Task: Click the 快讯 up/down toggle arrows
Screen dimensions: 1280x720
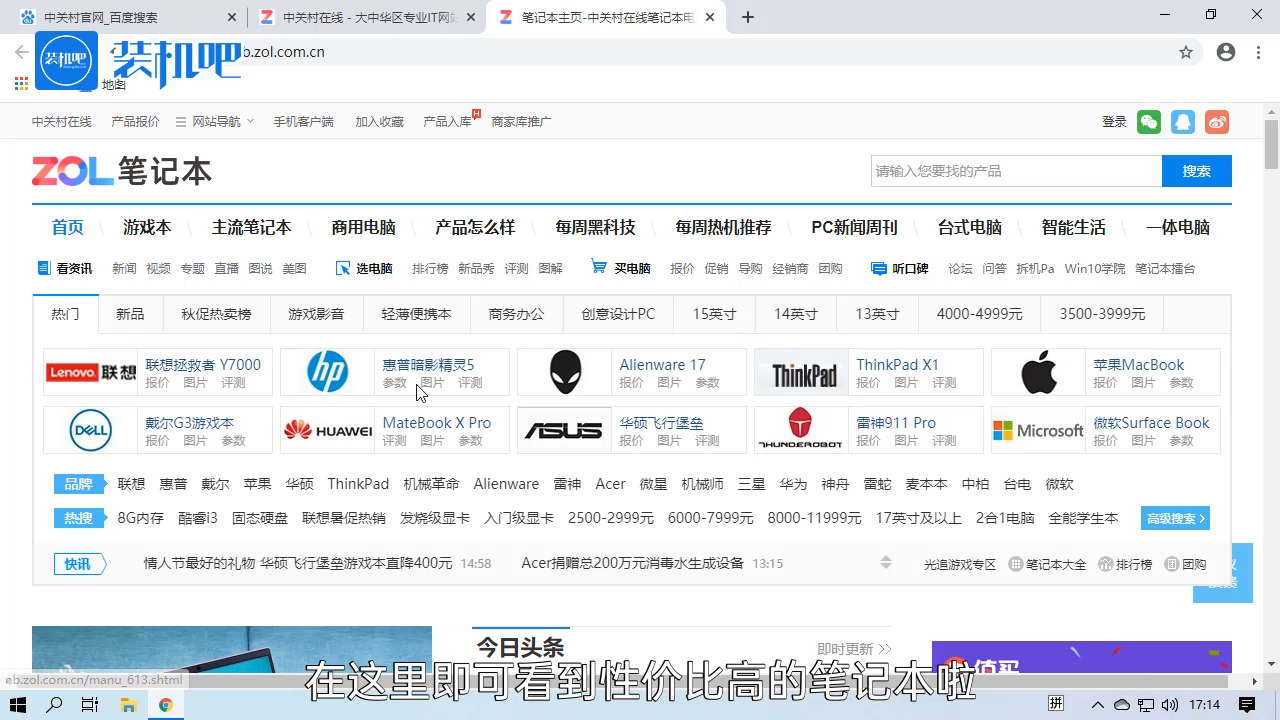Action: (x=886, y=562)
